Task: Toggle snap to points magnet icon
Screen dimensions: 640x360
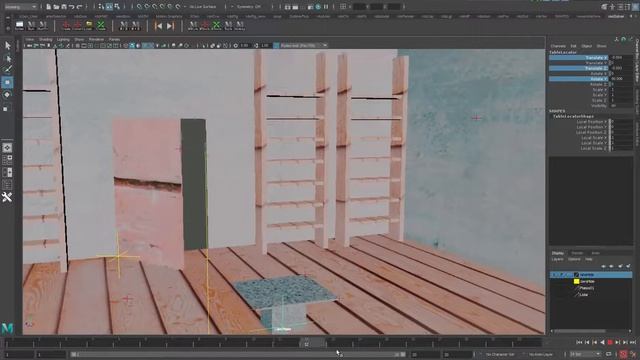Action: coord(155,7)
